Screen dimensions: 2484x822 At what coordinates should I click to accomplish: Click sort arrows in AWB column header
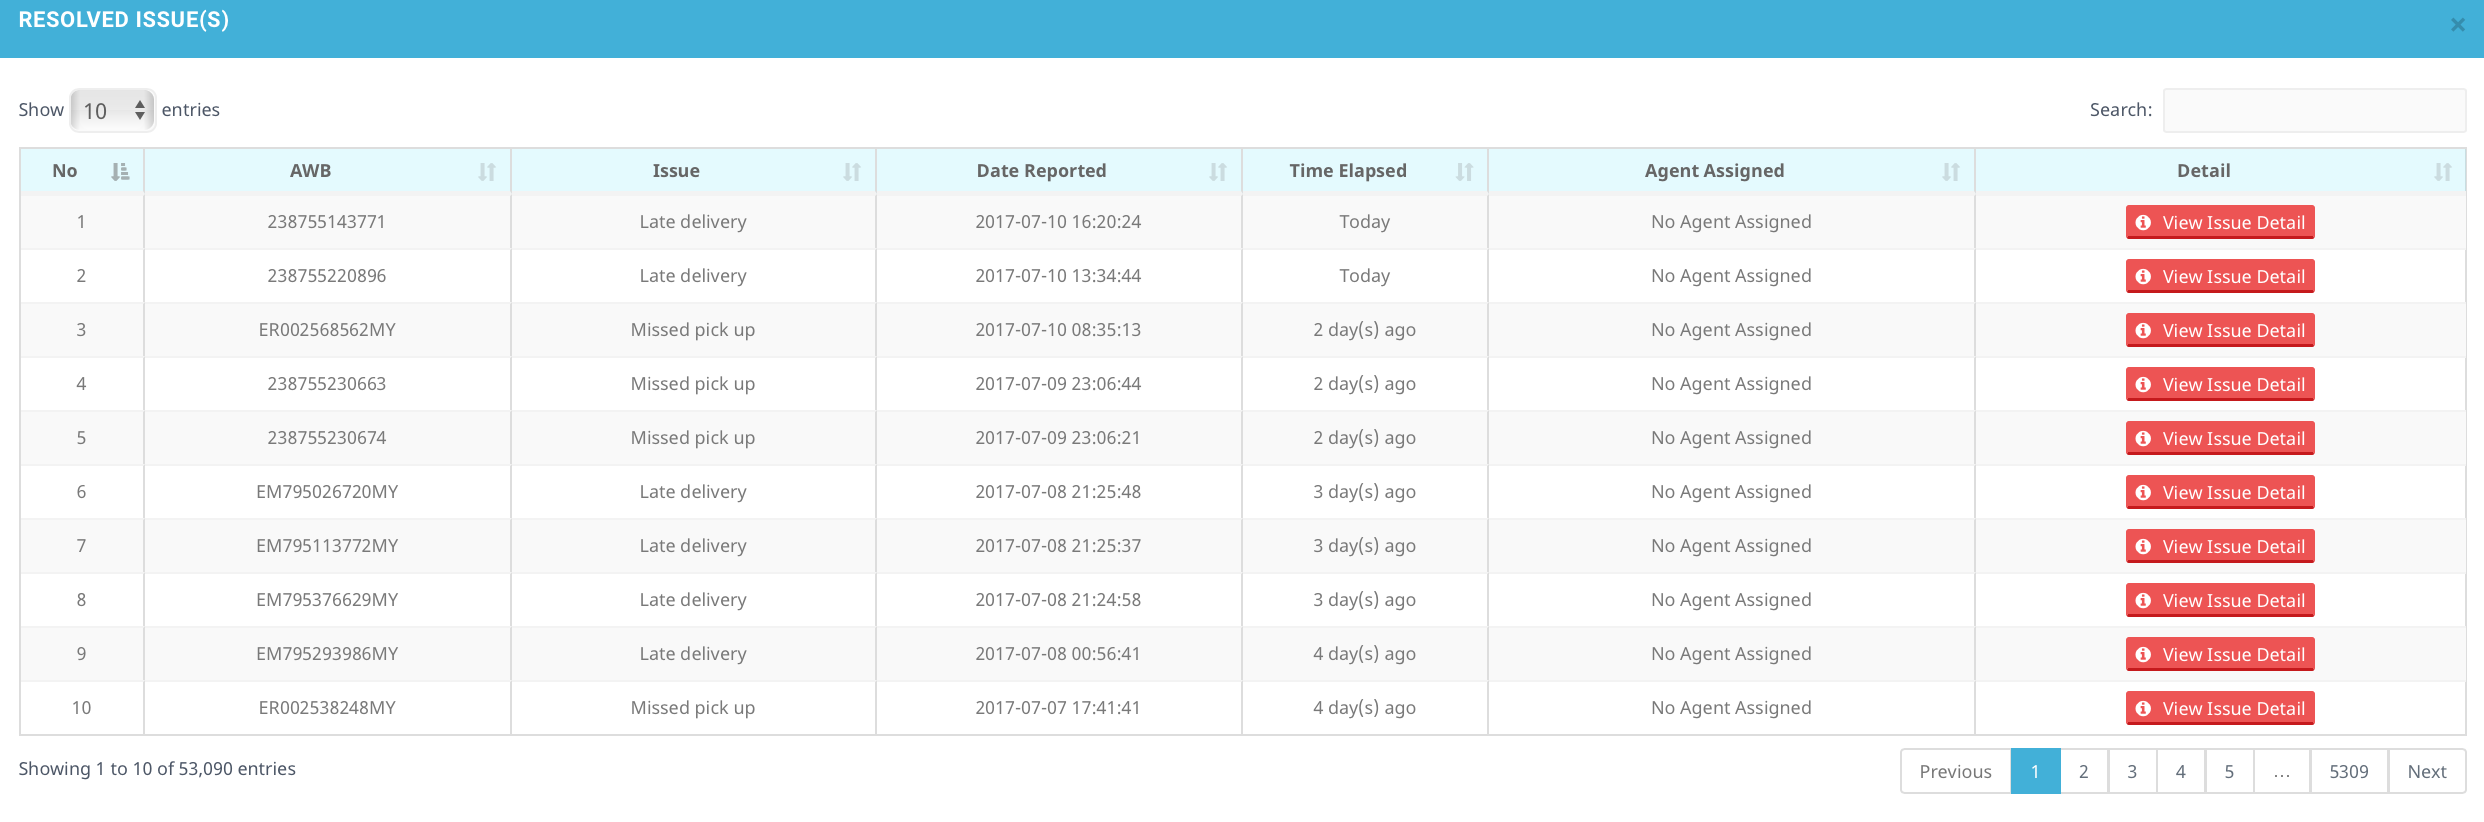[x=487, y=172]
